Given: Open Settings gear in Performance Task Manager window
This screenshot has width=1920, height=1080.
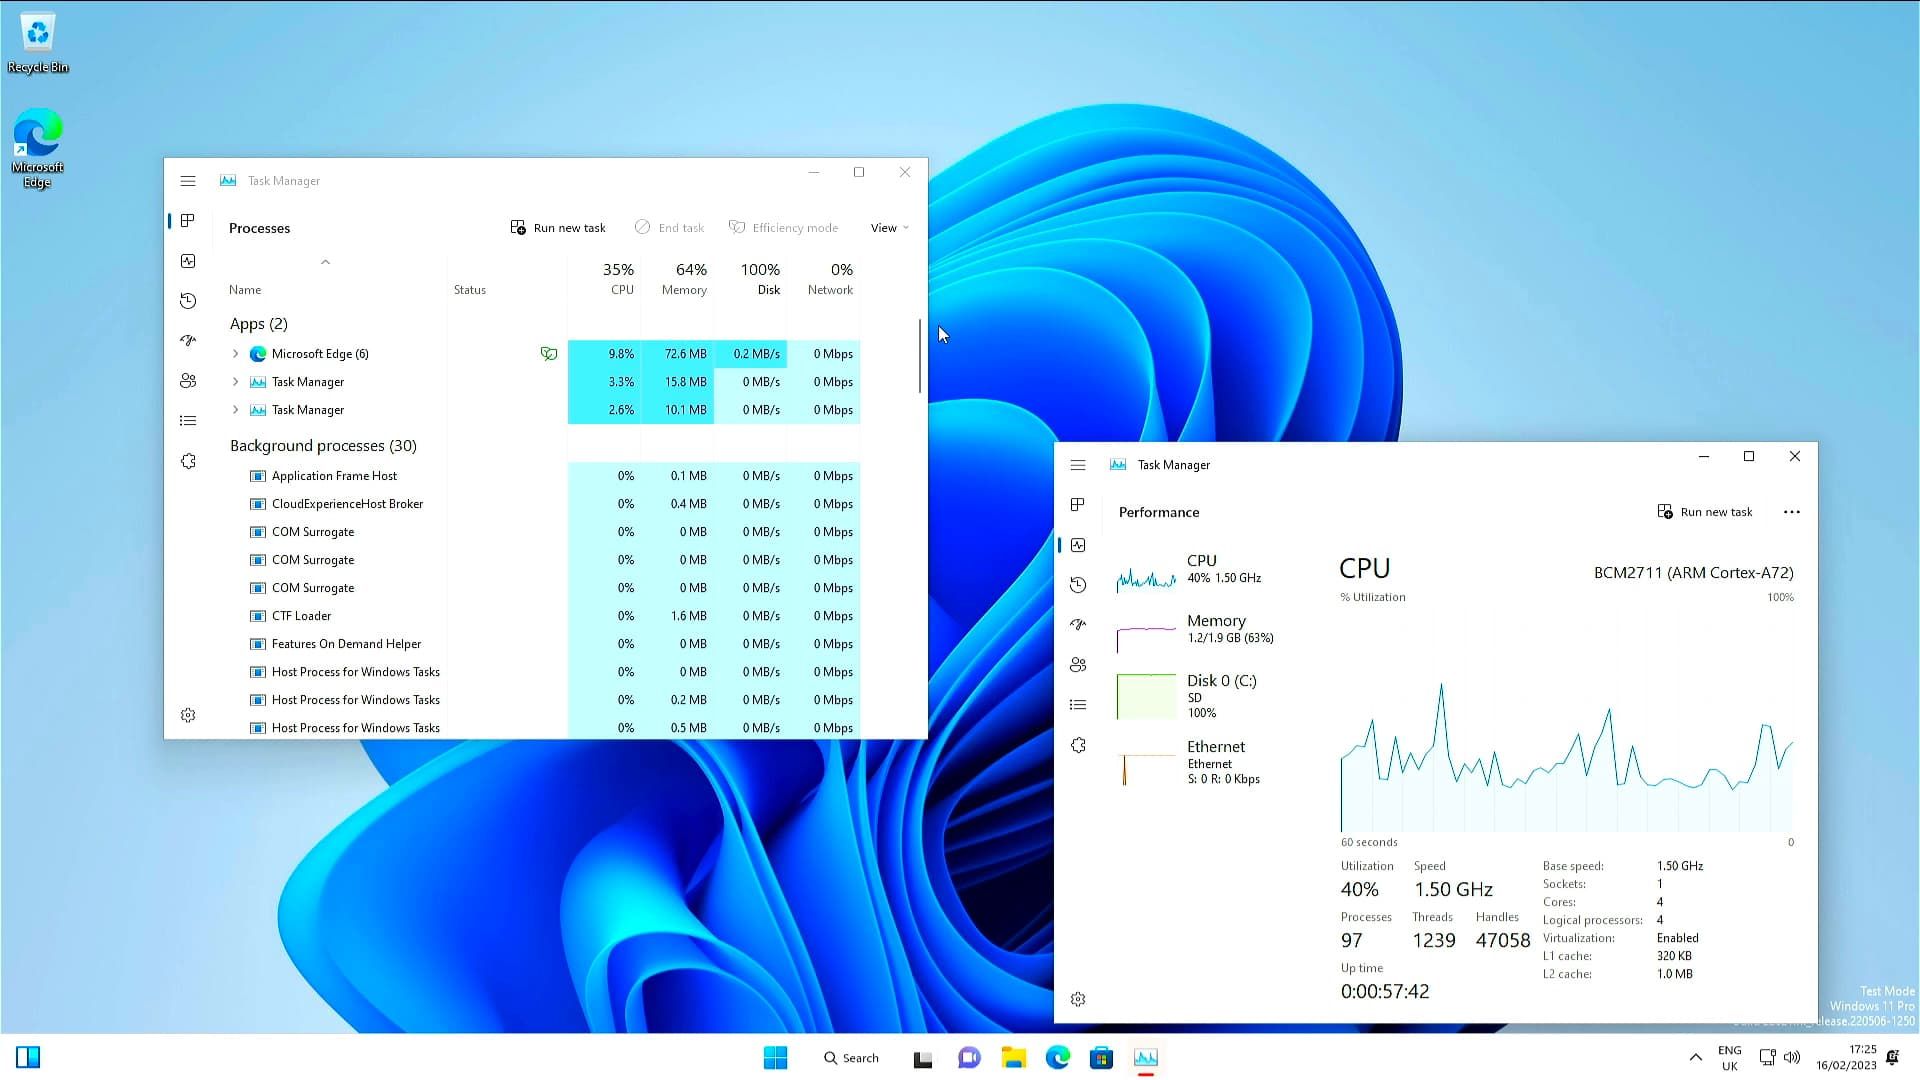Looking at the screenshot, I should (x=1078, y=999).
